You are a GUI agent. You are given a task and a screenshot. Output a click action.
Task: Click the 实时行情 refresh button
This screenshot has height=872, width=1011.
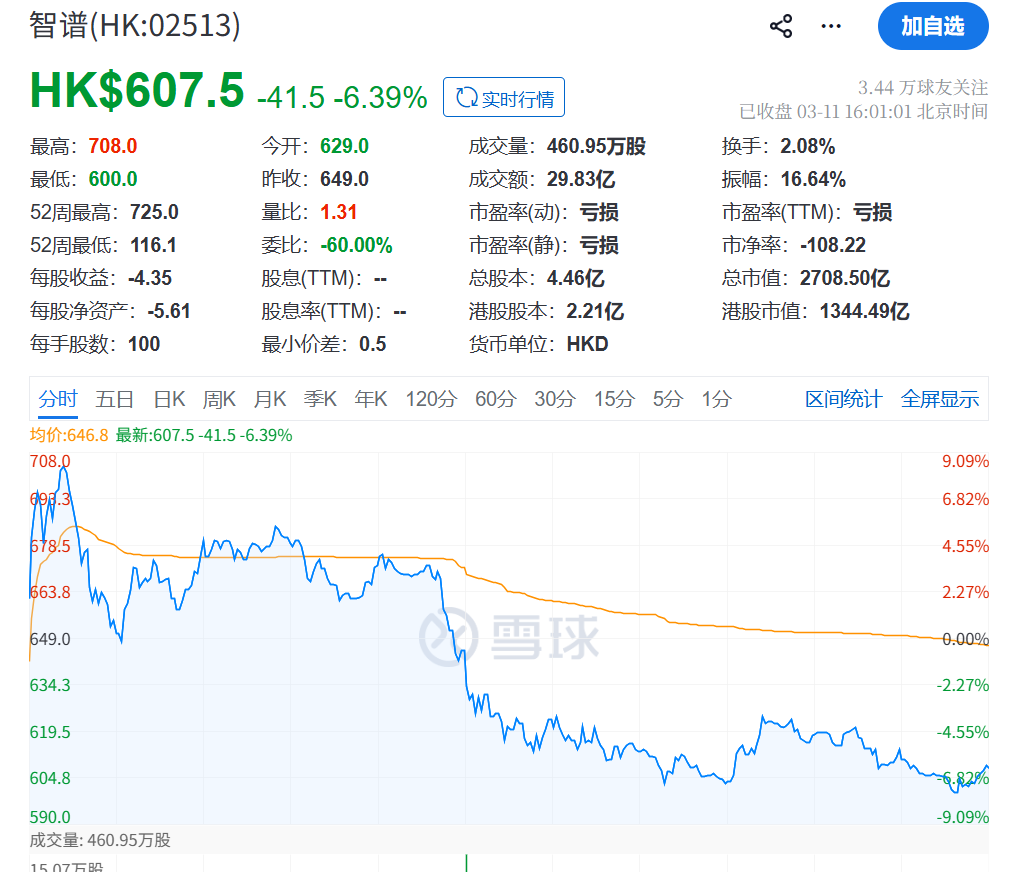click(x=504, y=98)
